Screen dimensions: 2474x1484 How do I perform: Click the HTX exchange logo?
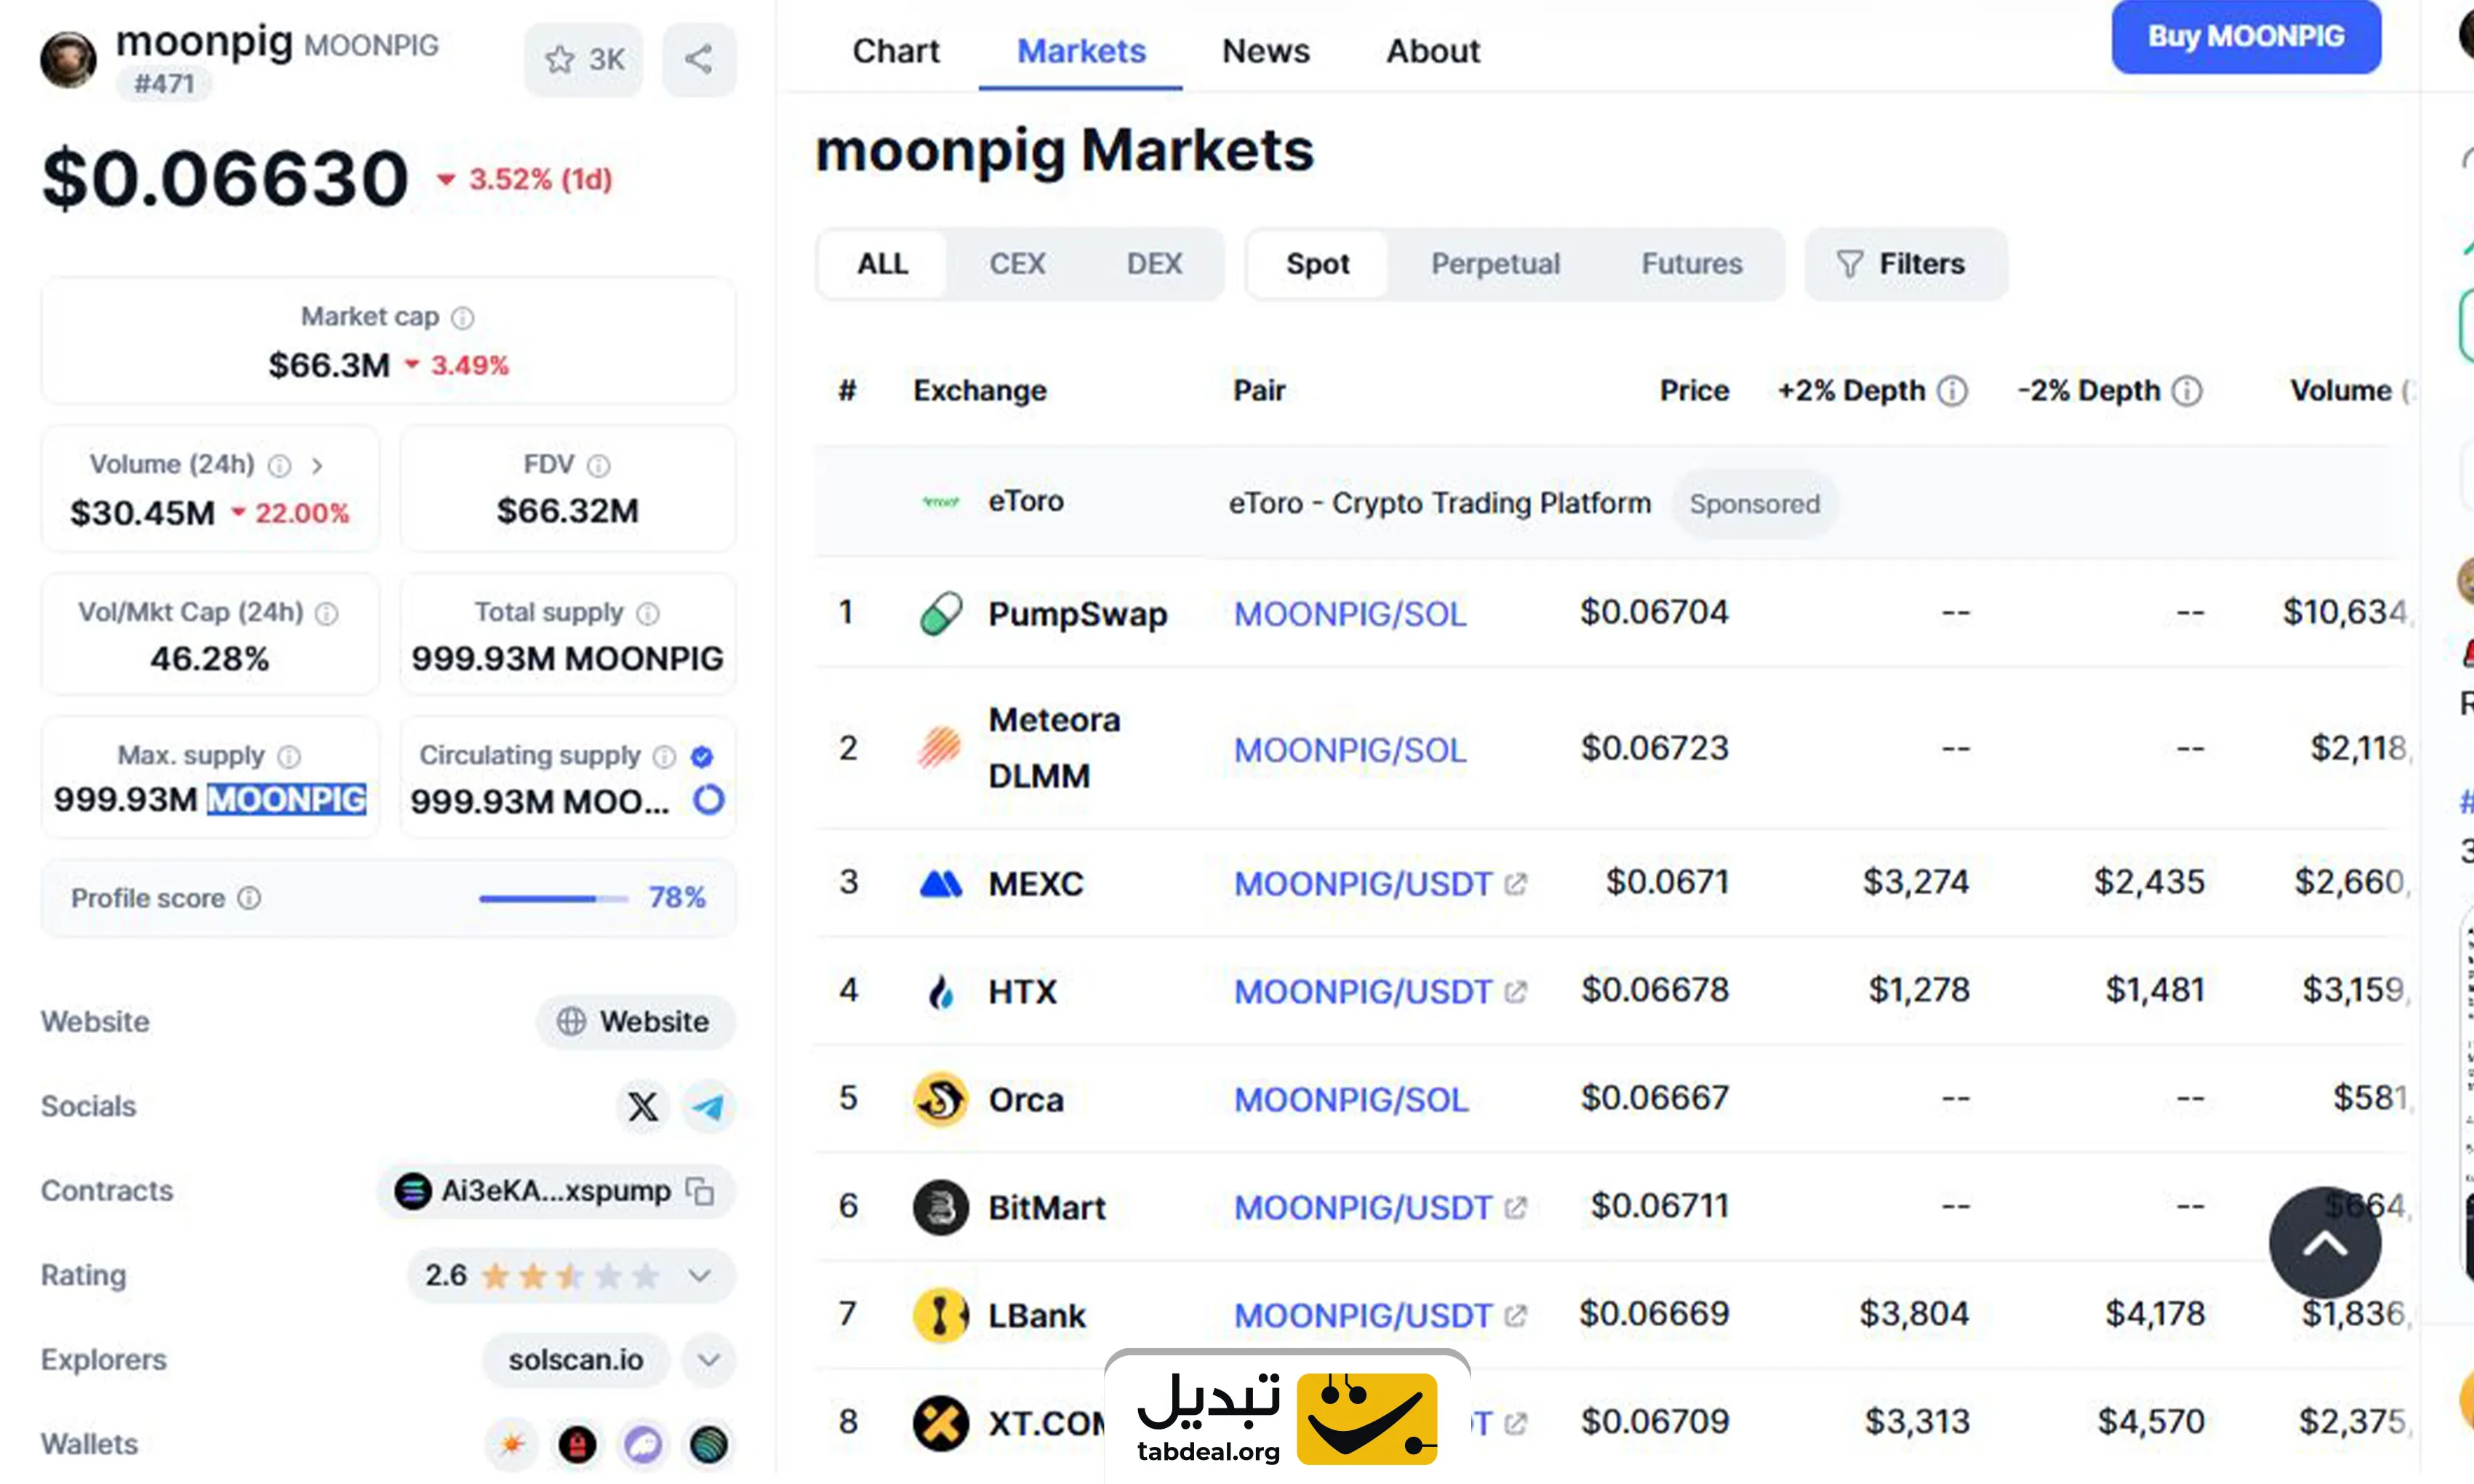tap(940, 991)
